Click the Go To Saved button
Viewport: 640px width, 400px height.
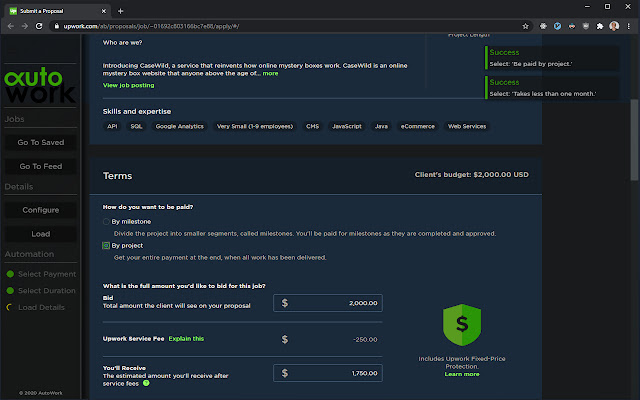(x=40, y=142)
